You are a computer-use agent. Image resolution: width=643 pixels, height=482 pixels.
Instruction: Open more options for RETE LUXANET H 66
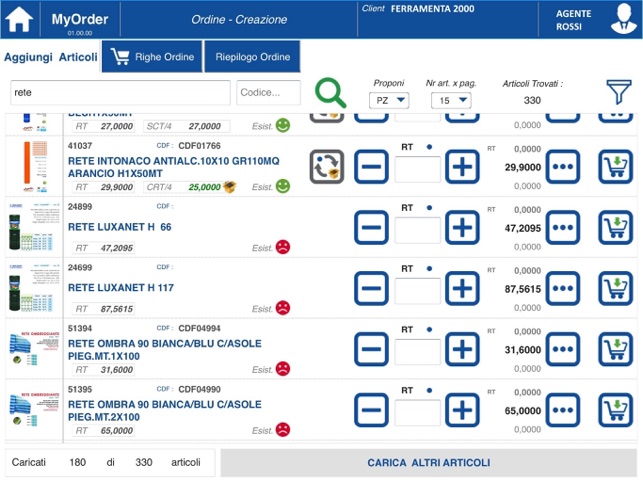(563, 227)
